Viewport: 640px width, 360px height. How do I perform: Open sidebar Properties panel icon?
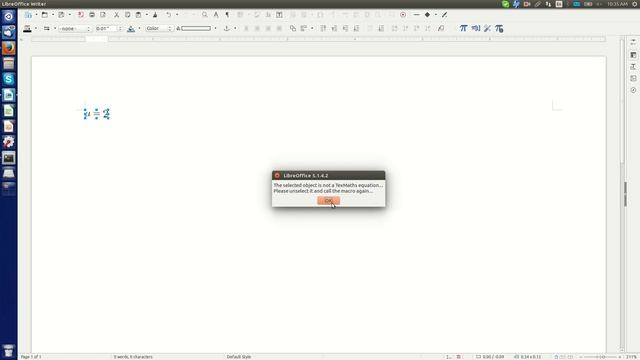633,55
